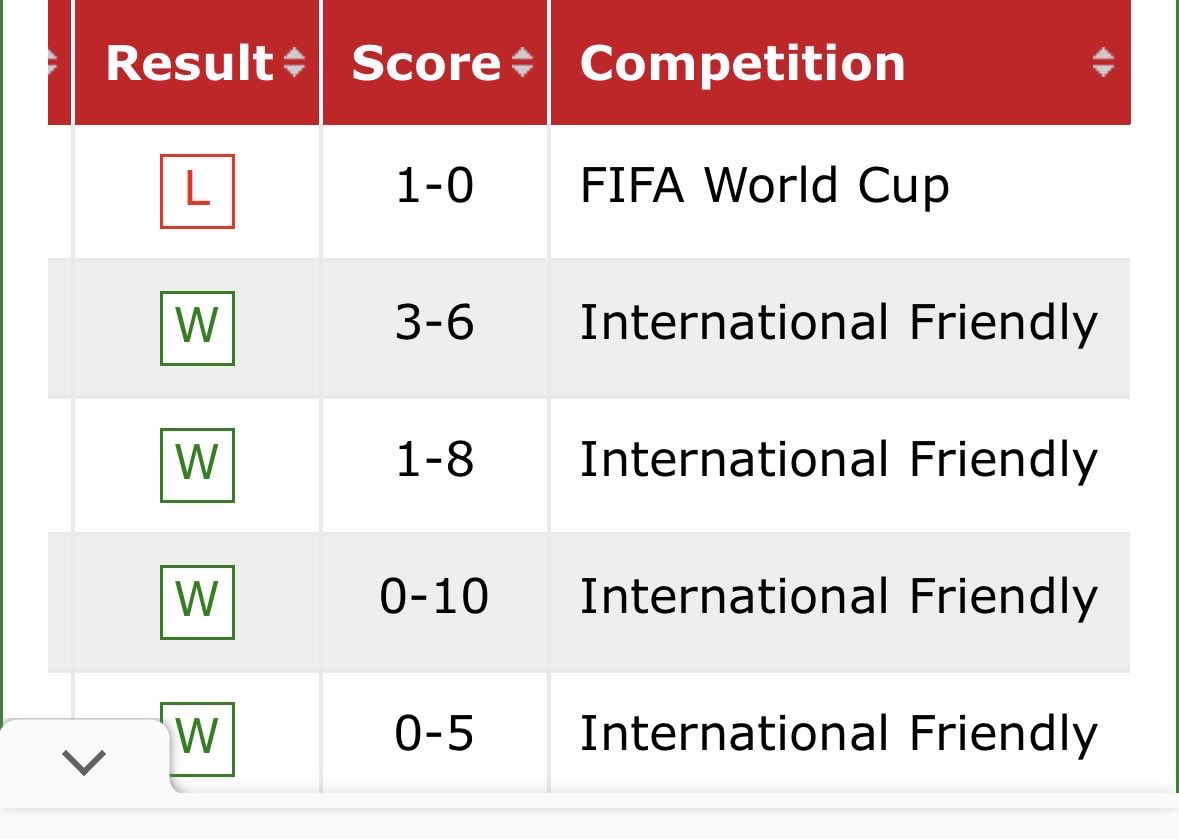Sort table by Competition column arrows

tap(1103, 62)
